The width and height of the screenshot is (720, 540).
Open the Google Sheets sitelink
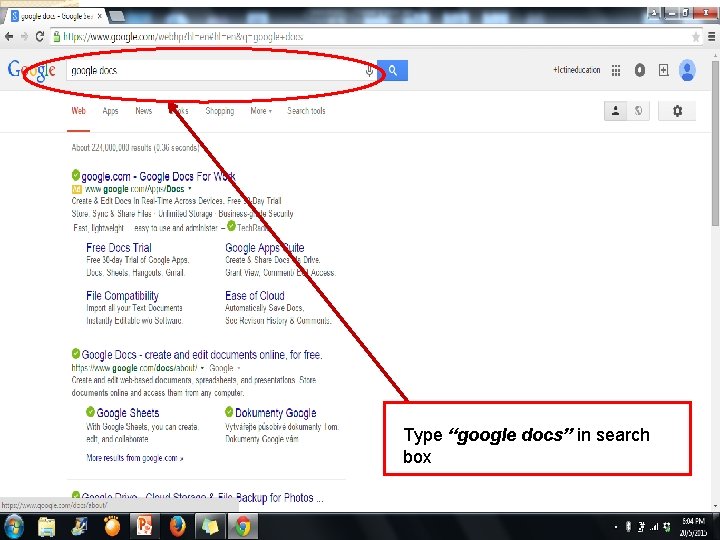pos(128,413)
